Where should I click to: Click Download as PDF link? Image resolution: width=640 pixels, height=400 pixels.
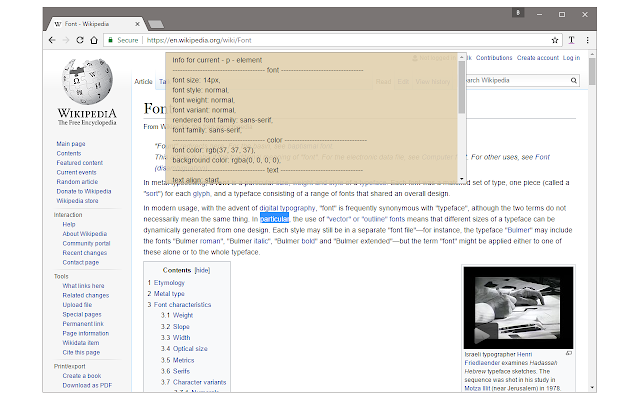tap(87, 385)
